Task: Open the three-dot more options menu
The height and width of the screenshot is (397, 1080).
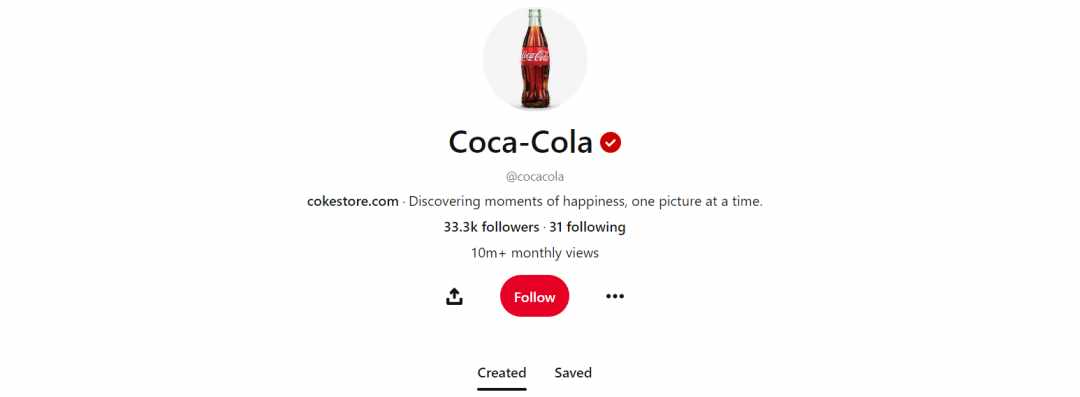Action: [x=614, y=296]
